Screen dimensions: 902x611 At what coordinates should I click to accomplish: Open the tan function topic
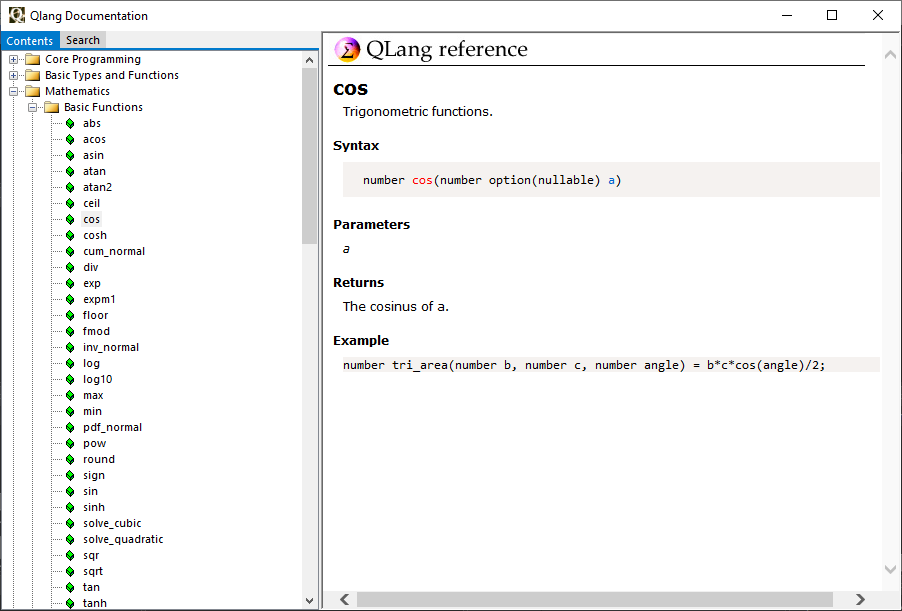[x=91, y=587]
